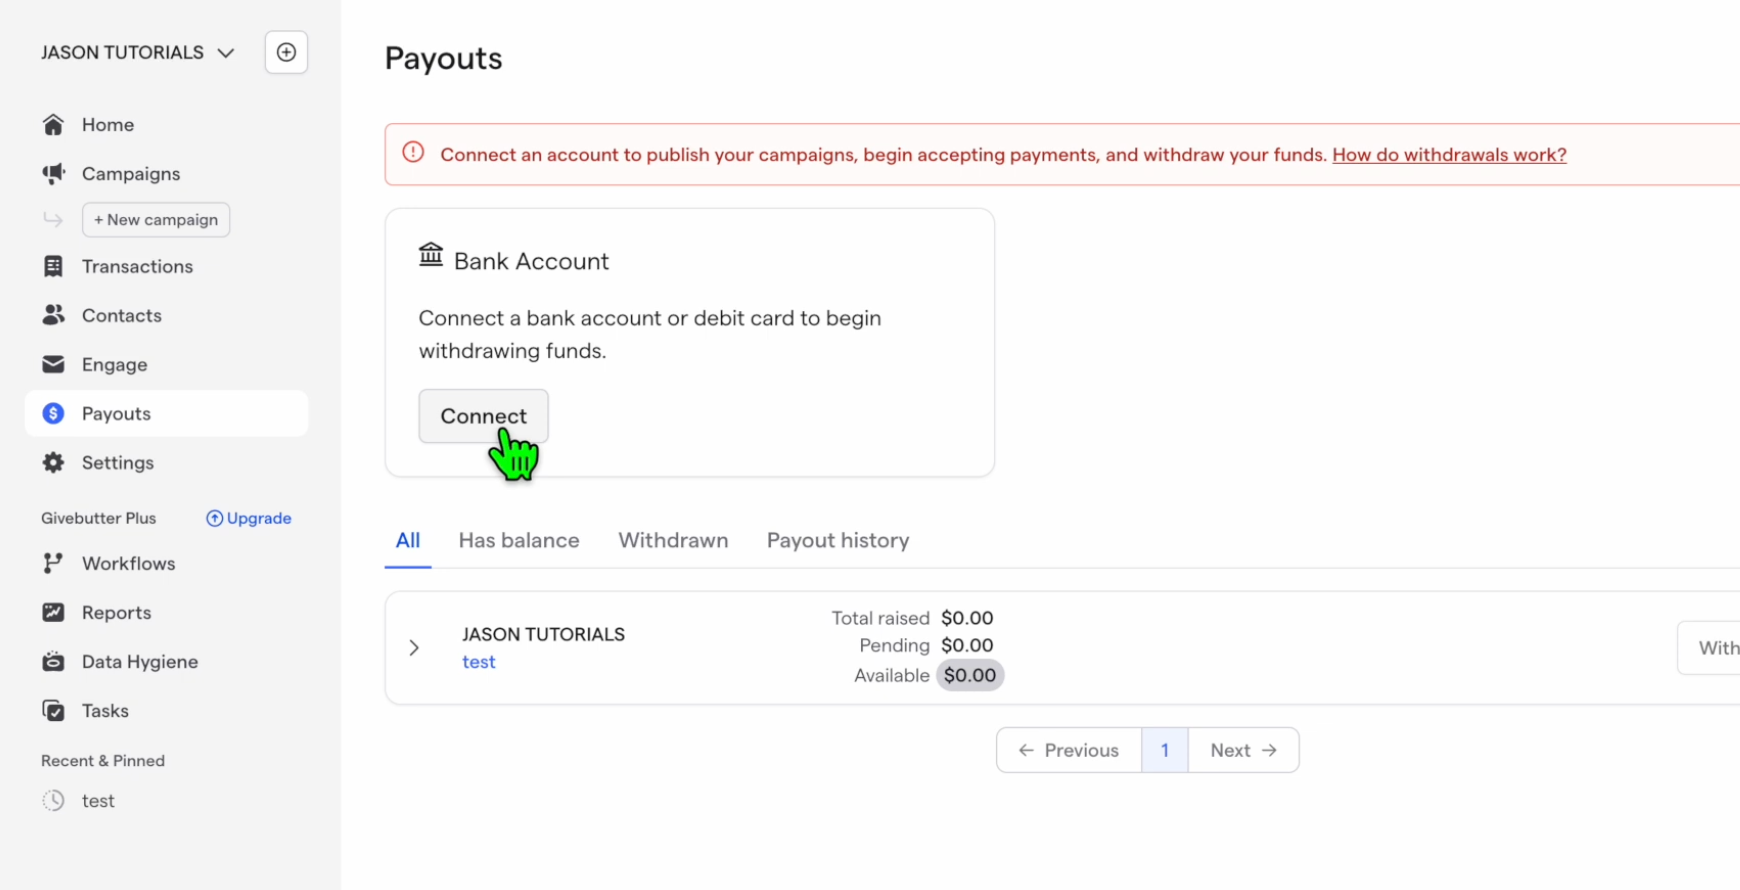This screenshot has height=890, width=1740.
Task: Open Settings via the gear icon
Action: [x=53, y=463]
